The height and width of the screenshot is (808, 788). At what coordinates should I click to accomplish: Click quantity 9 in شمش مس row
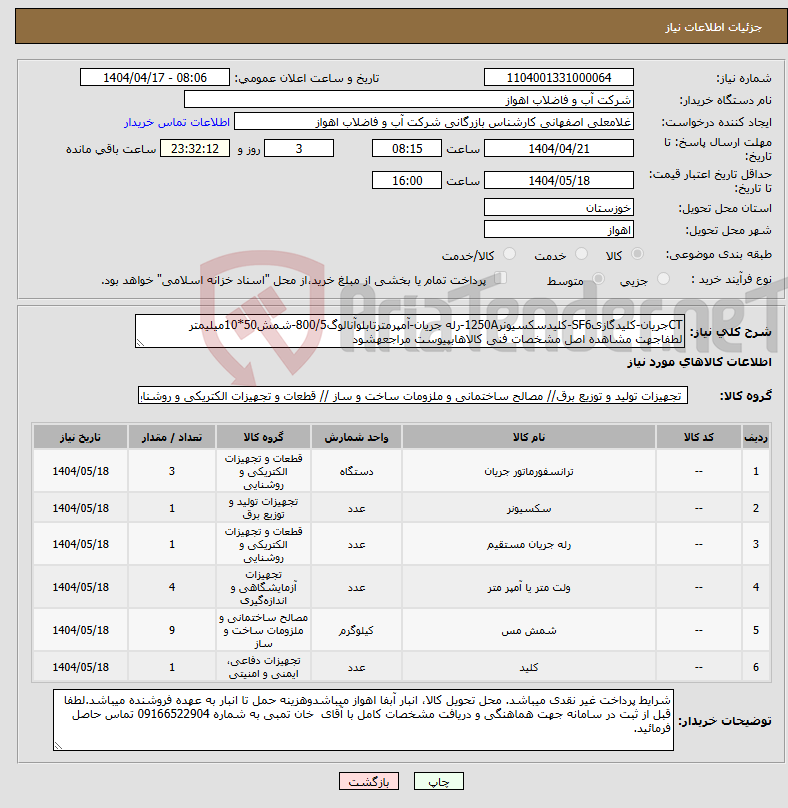coord(172,630)
